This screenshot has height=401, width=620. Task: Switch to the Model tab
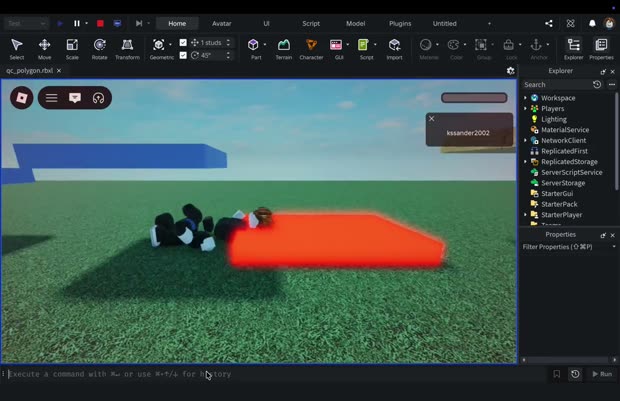(355, 23)
